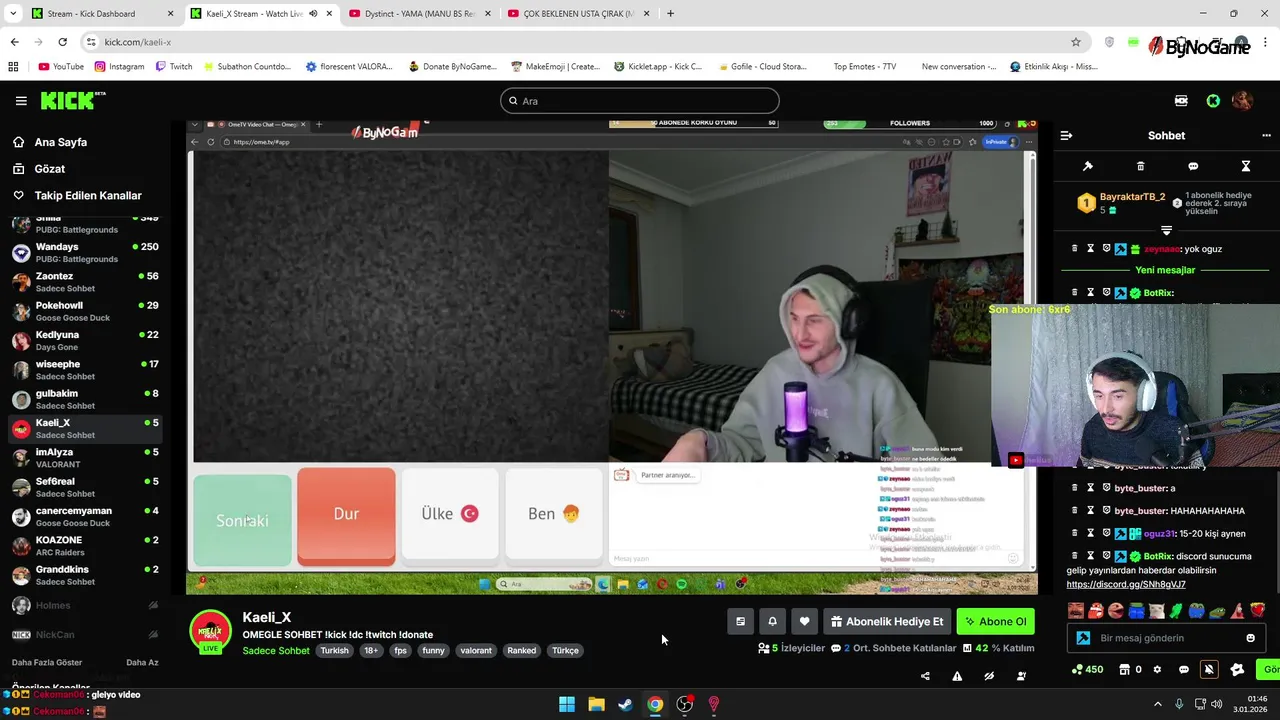Click the report warning triangle icon
The image size is (1280, 720).
tap(957, 676)
